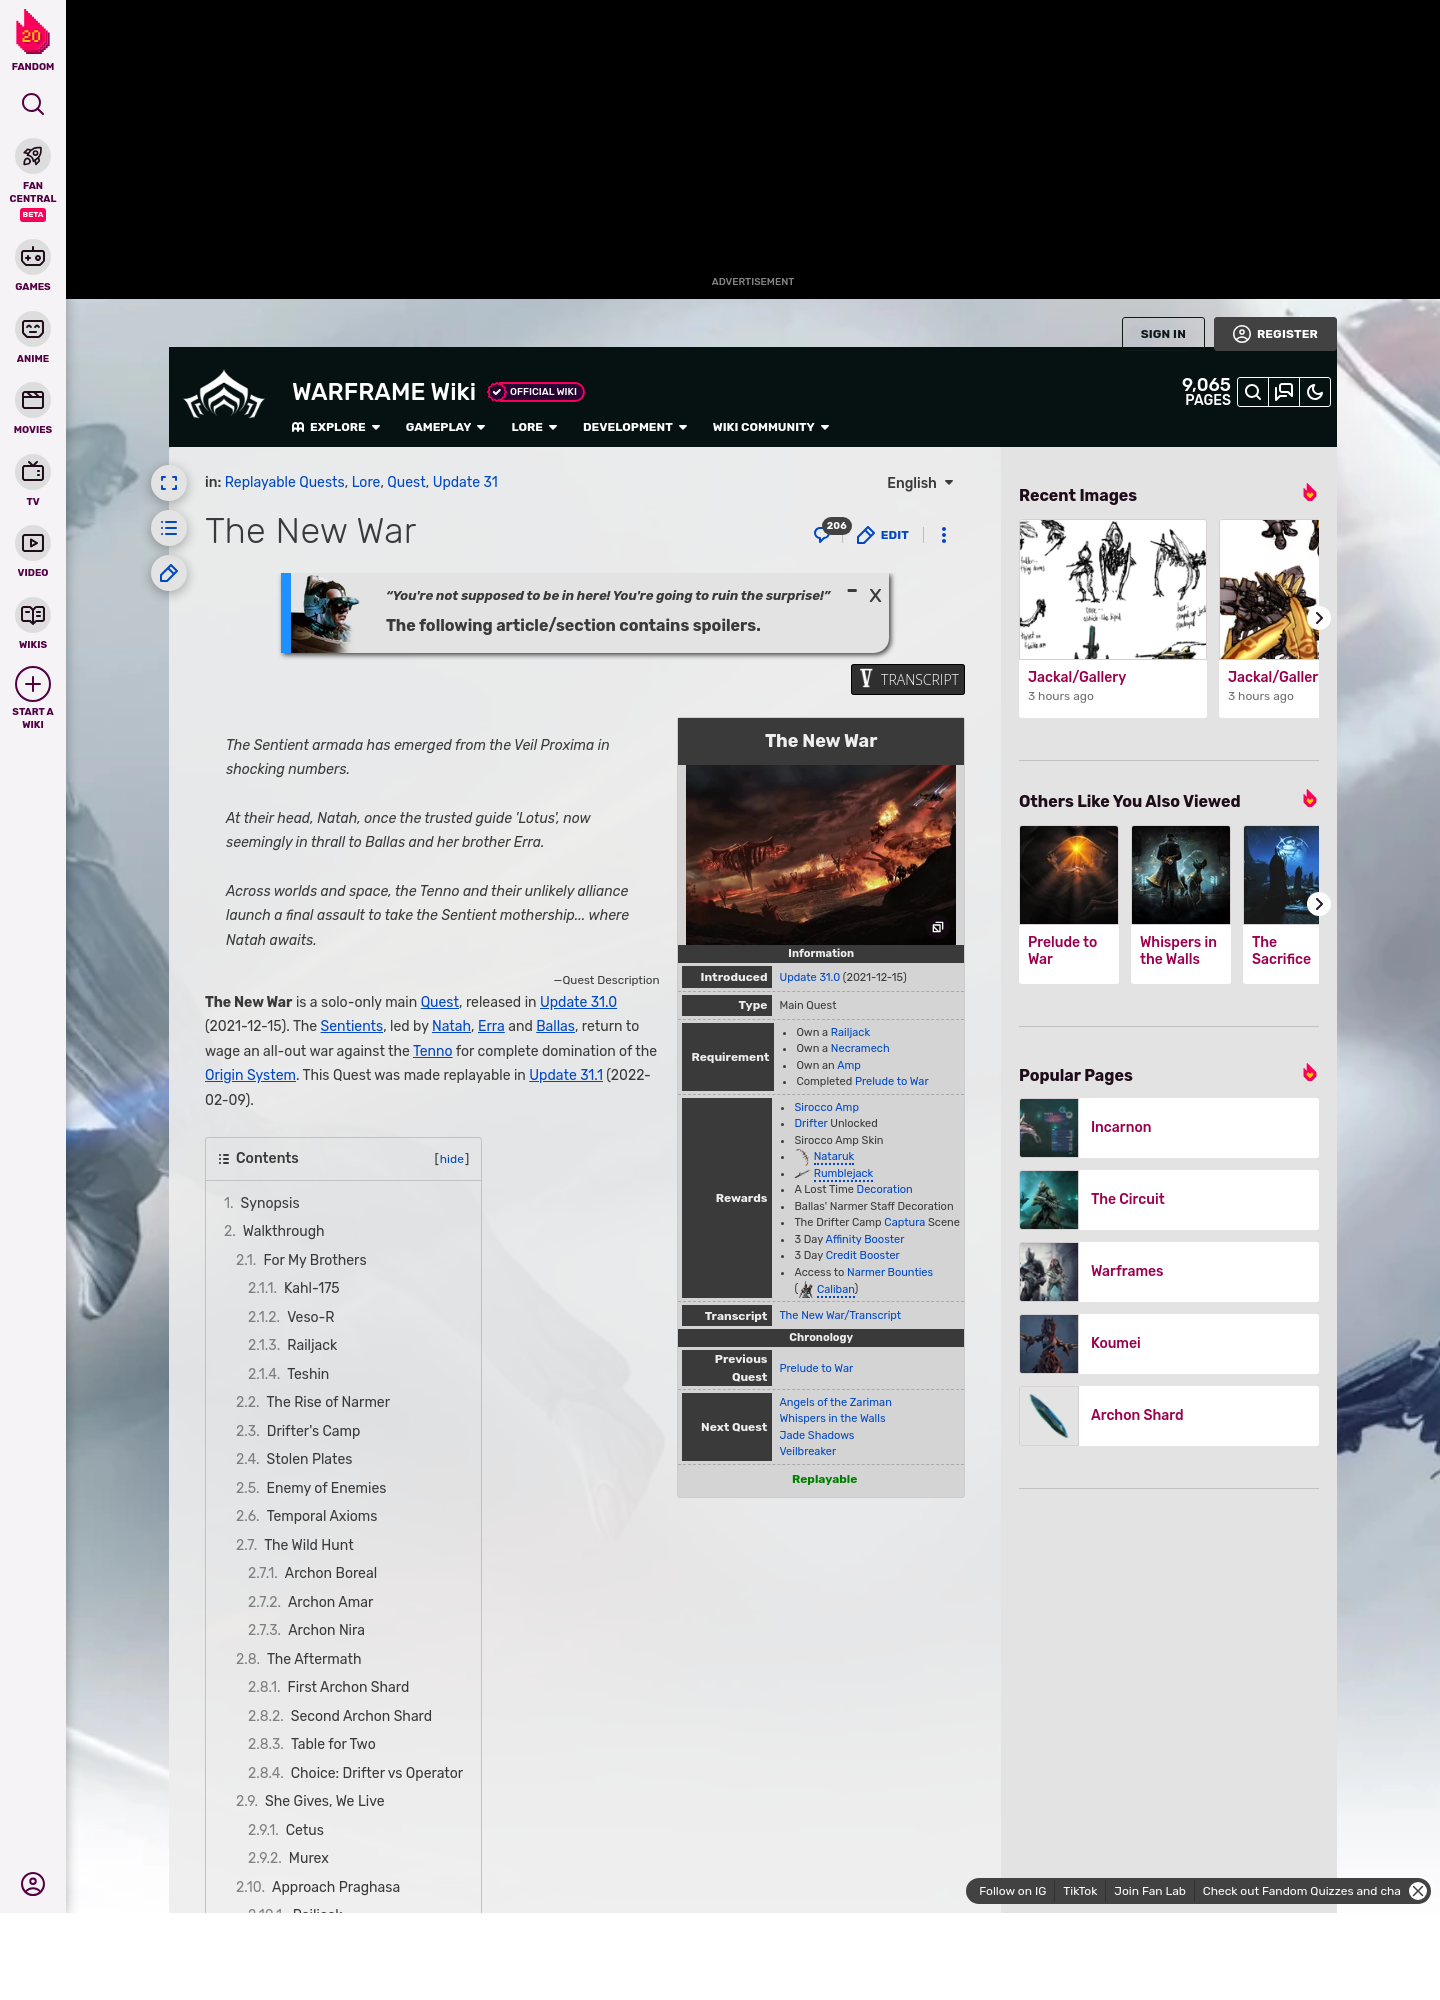
Task: Dismiss the bottom notification bar
Action: 1418,1891
